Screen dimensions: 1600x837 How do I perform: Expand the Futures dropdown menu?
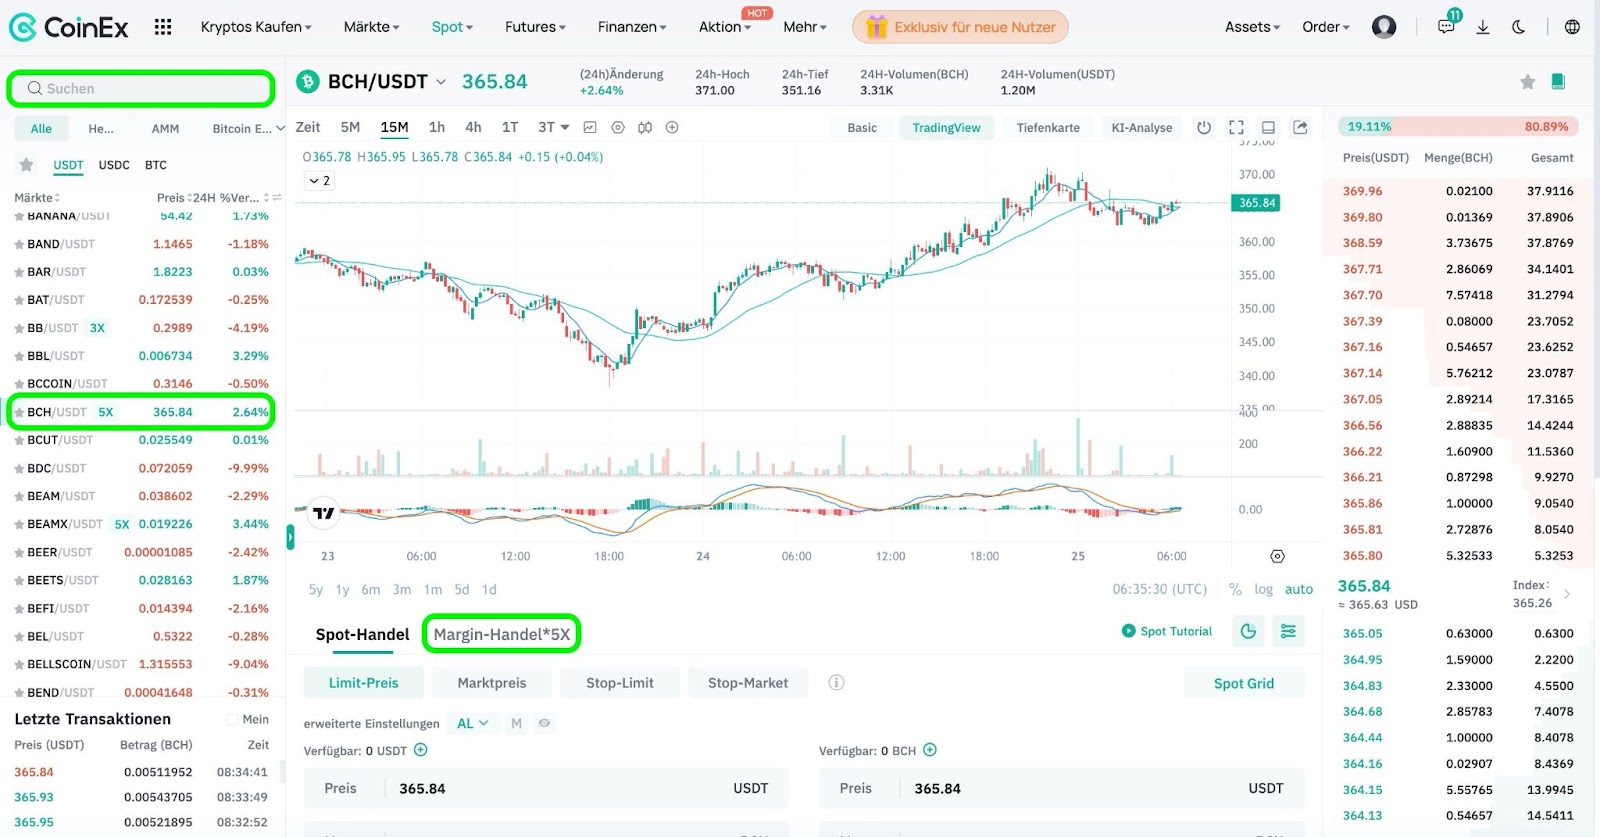click(x=535, y=27)
